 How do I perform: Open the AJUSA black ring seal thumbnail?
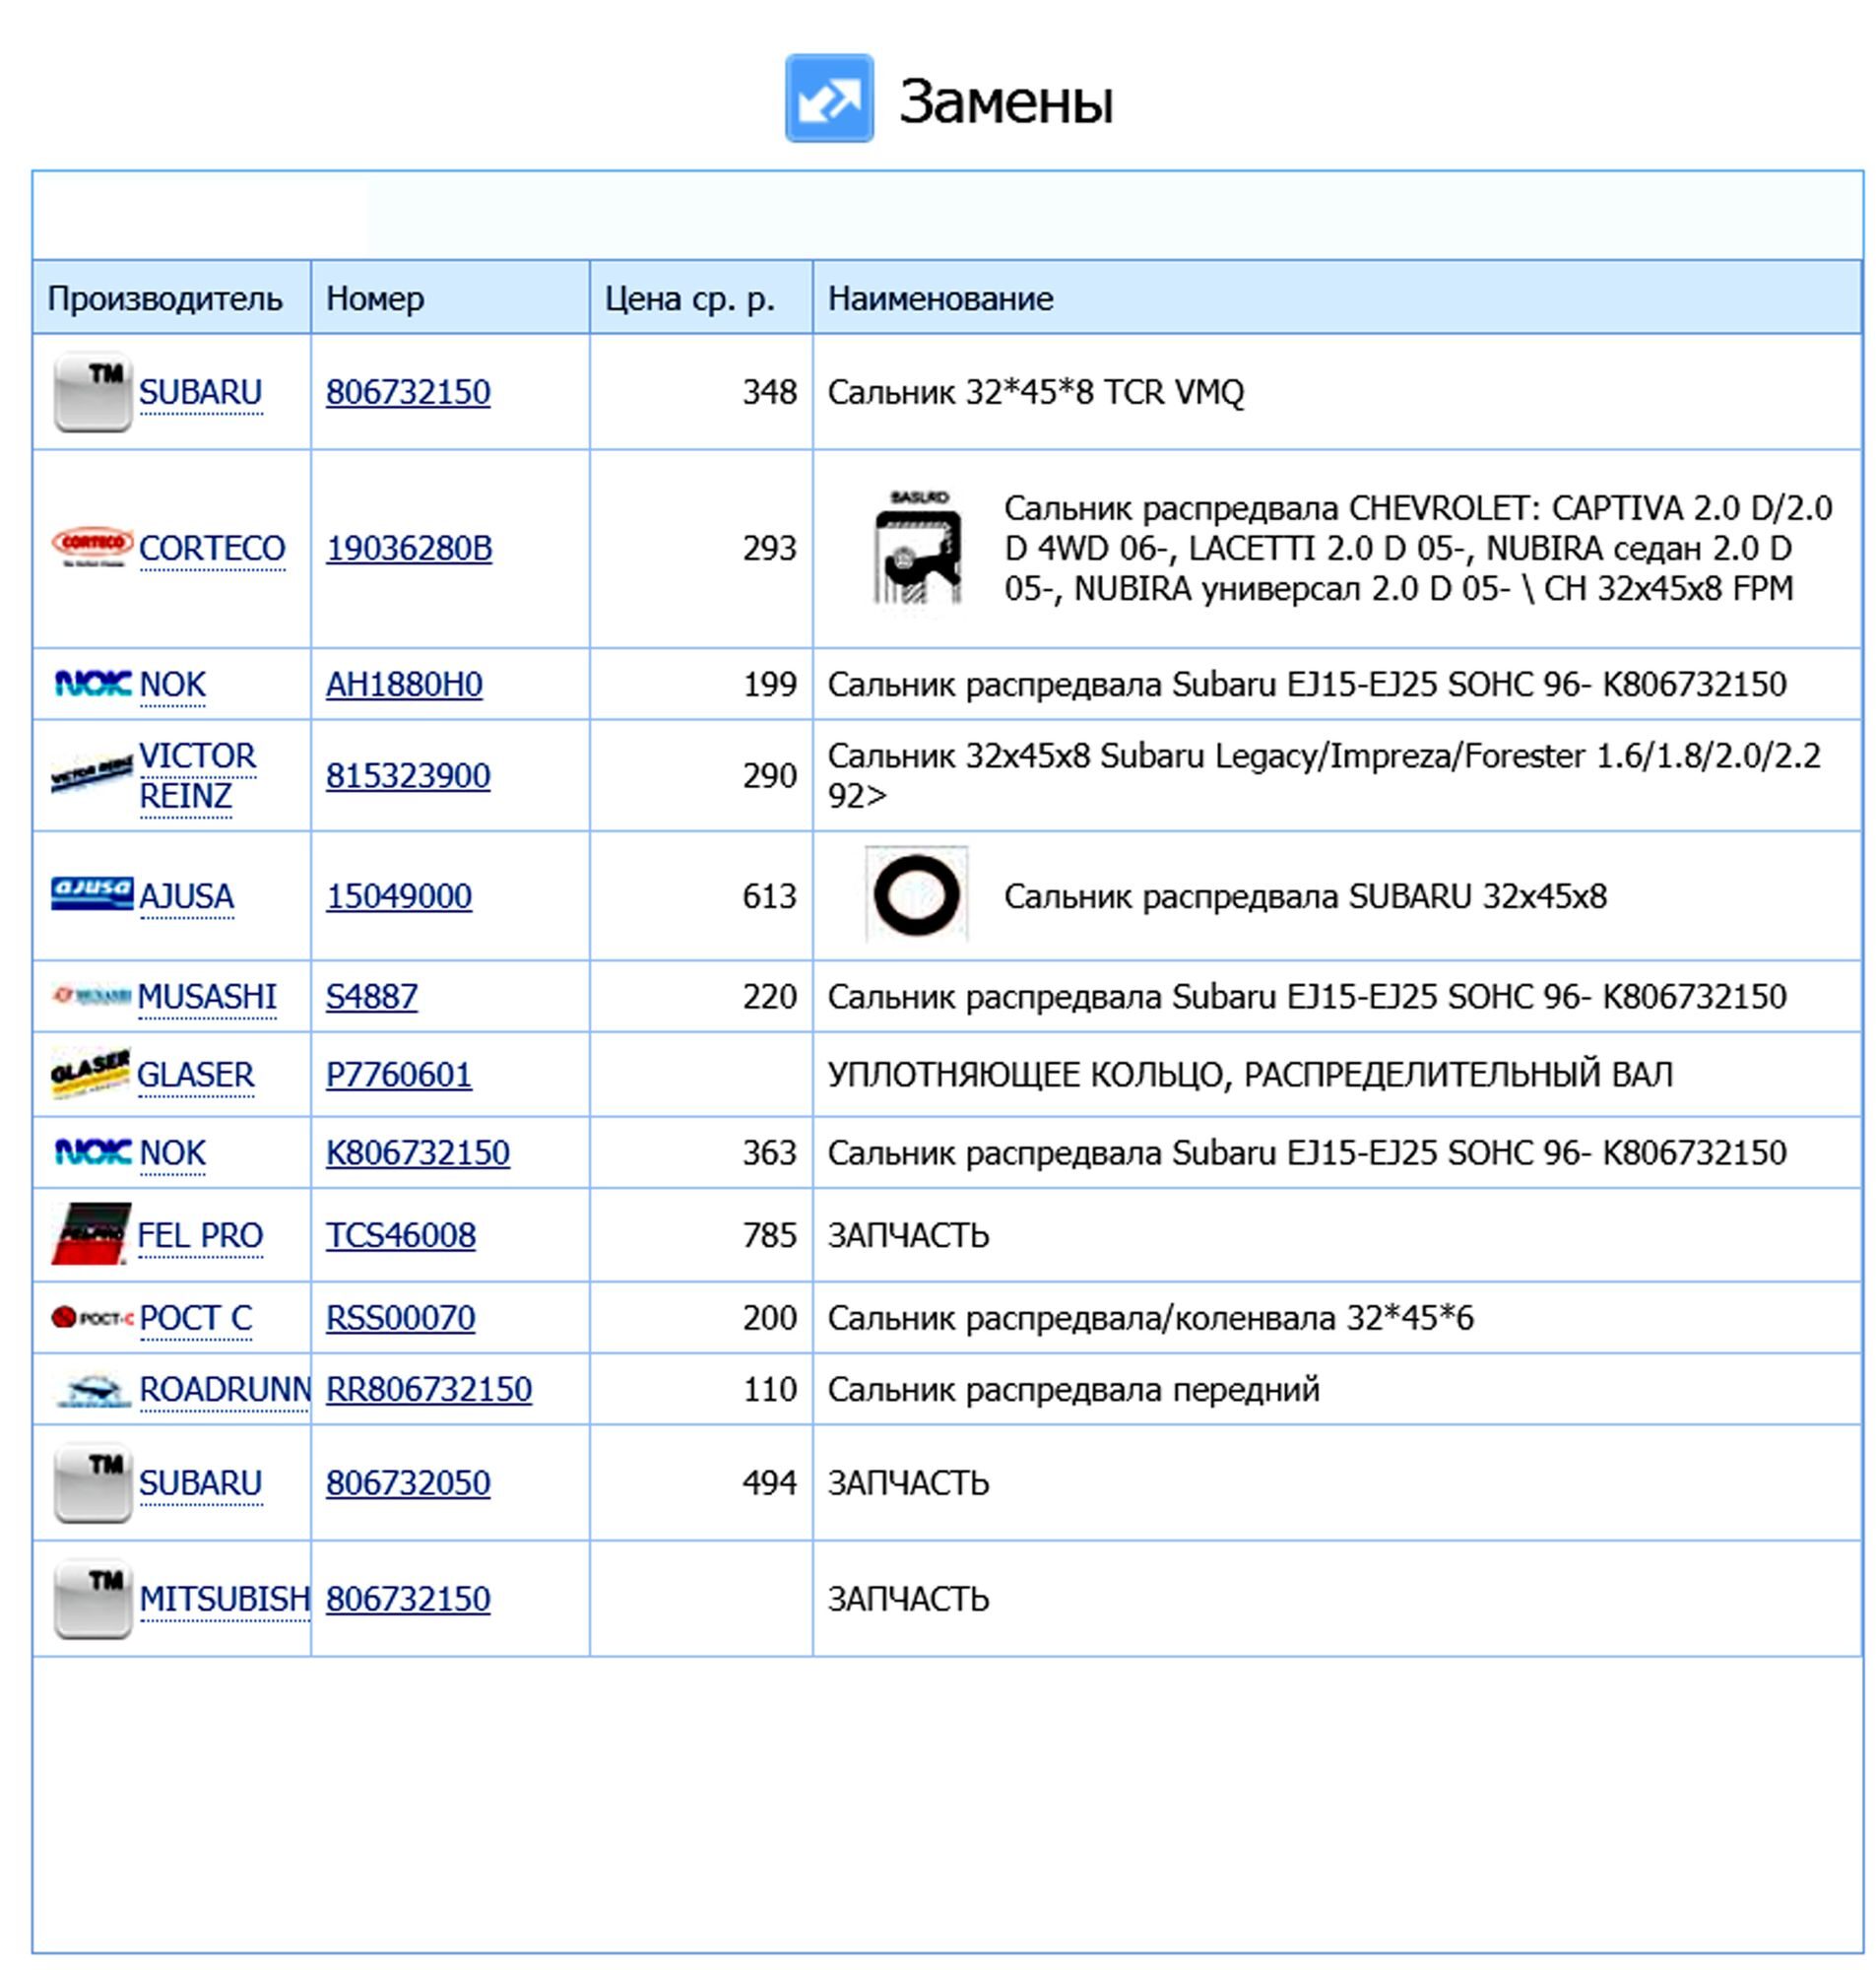tap(917, 895)
